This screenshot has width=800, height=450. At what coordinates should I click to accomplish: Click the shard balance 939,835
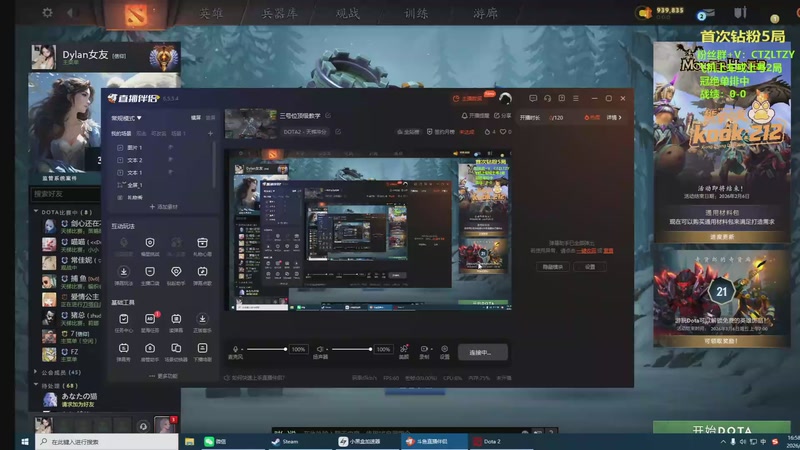tap(669, 10)
